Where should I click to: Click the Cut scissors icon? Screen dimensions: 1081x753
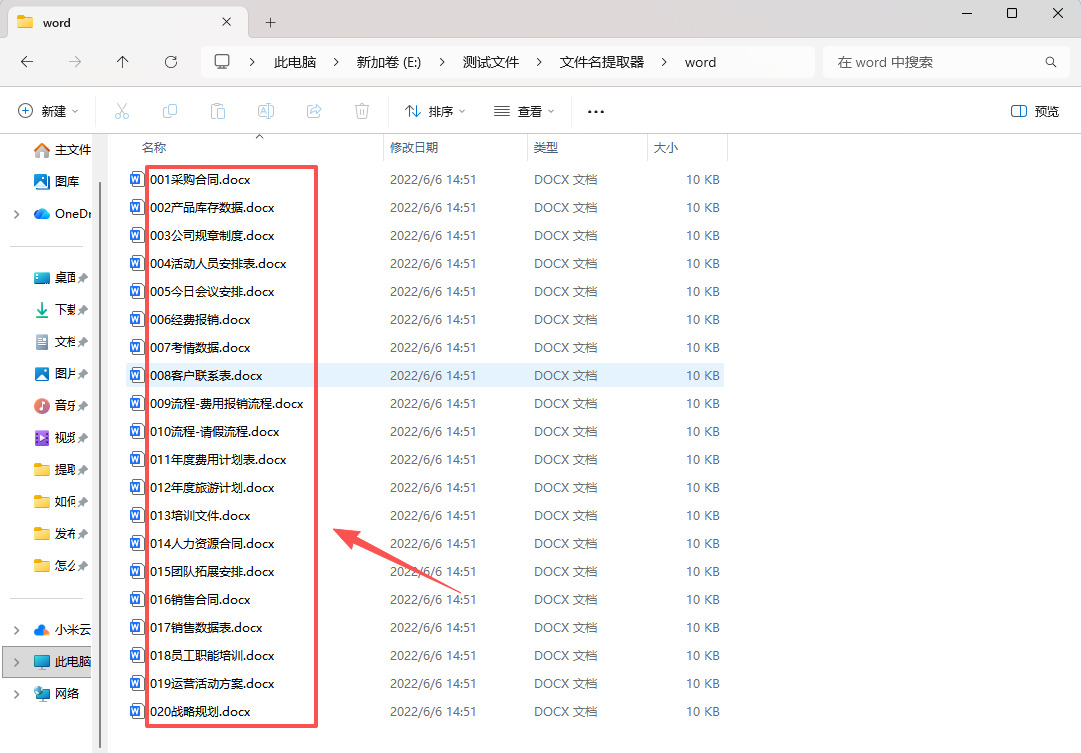(x=122, y=111)
